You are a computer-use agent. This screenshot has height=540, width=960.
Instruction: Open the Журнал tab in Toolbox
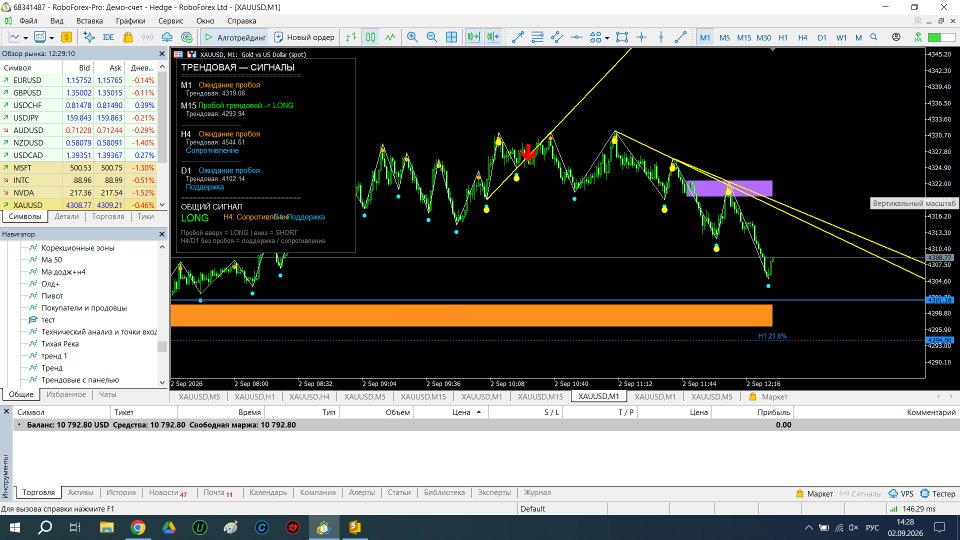[x=537, y=492]
